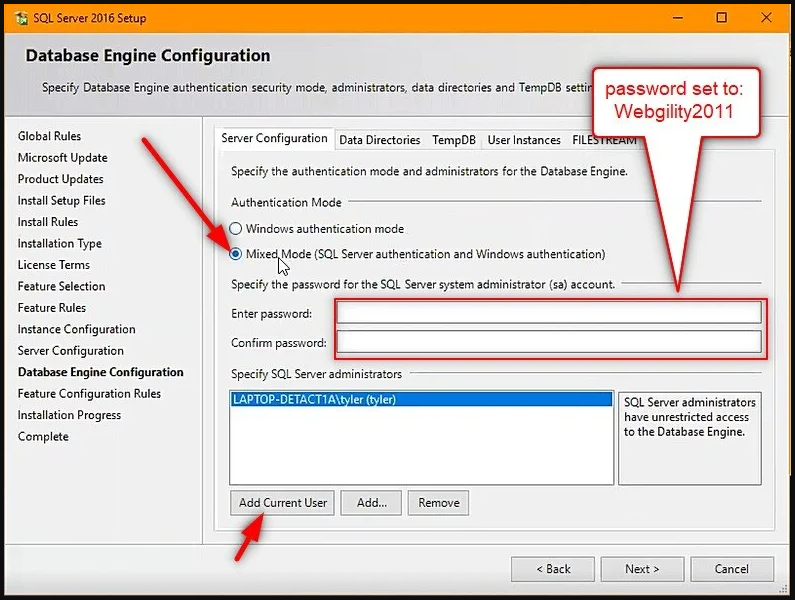The height and width of the screenshot is (600, 795).
Task: Select Mixed Mode authentication radio button
Action: click(x=236, y=254)
